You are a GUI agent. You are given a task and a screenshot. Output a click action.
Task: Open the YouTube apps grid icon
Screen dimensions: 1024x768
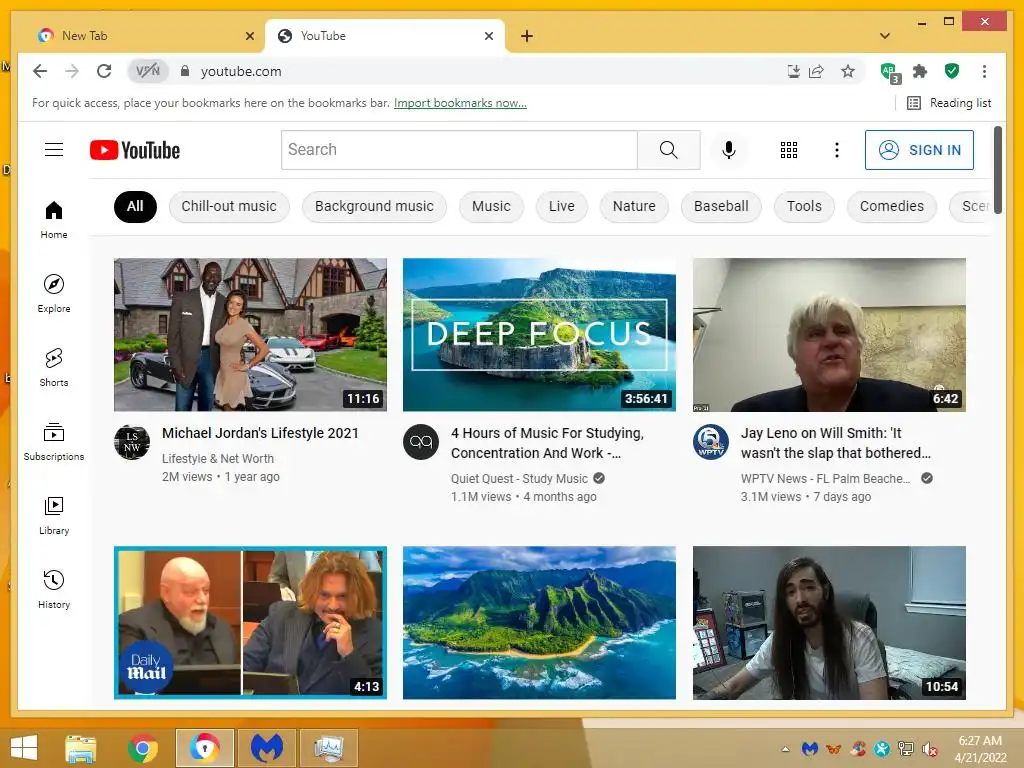(788, 150)
